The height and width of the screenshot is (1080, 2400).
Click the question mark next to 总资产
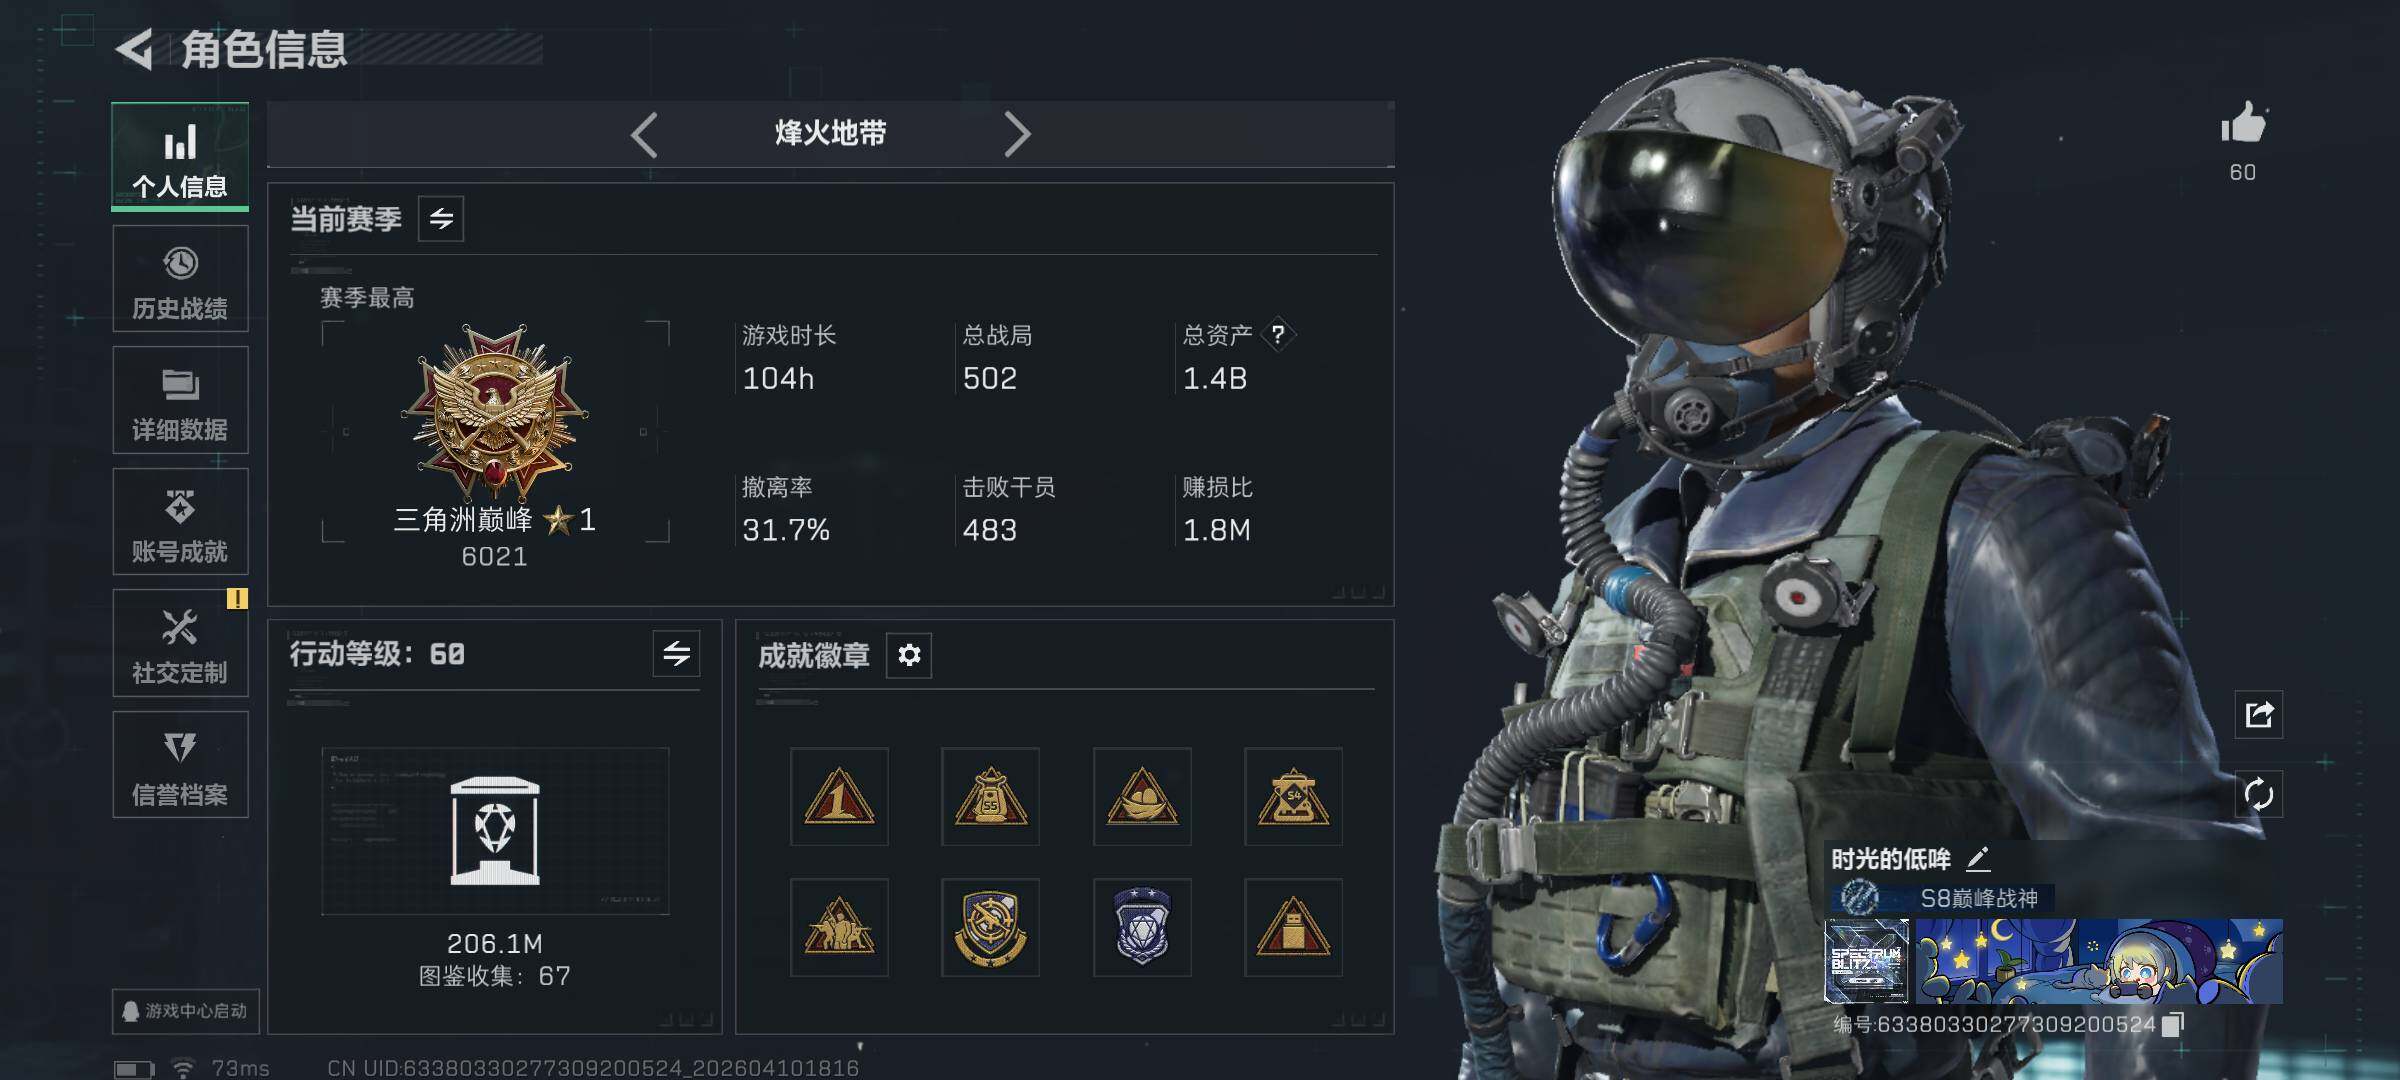point(1278,335)
